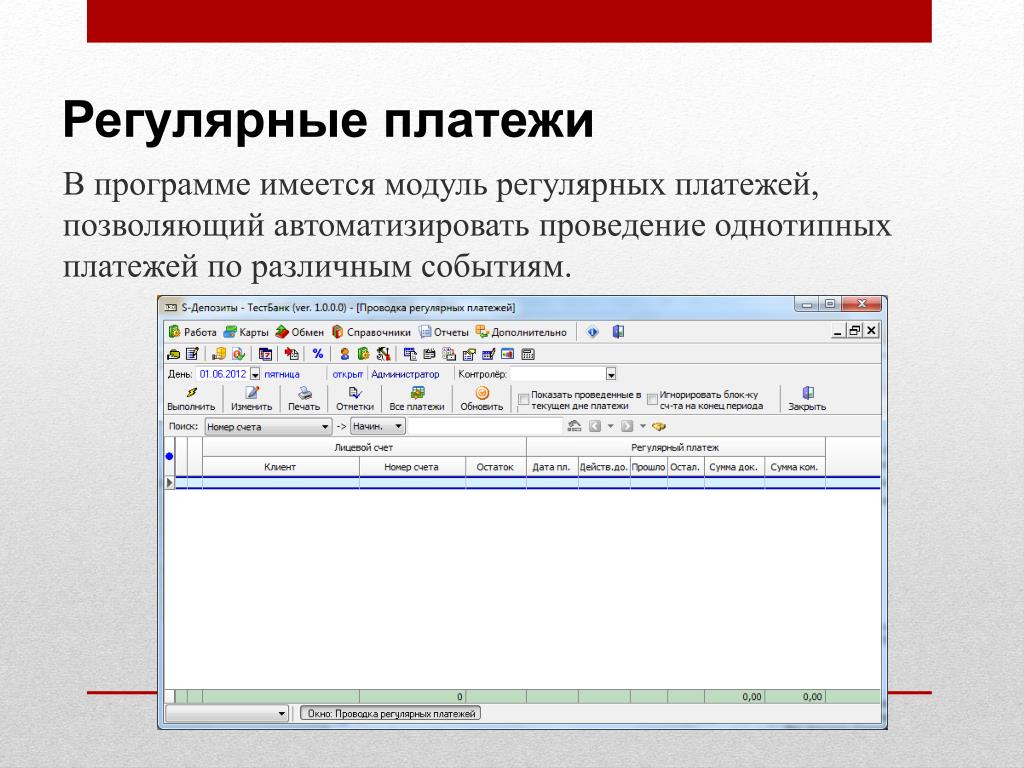Viewport: 1024px width, 768px height.
Task: Open the 'Карты' menu
Action: tap(246, 332)
